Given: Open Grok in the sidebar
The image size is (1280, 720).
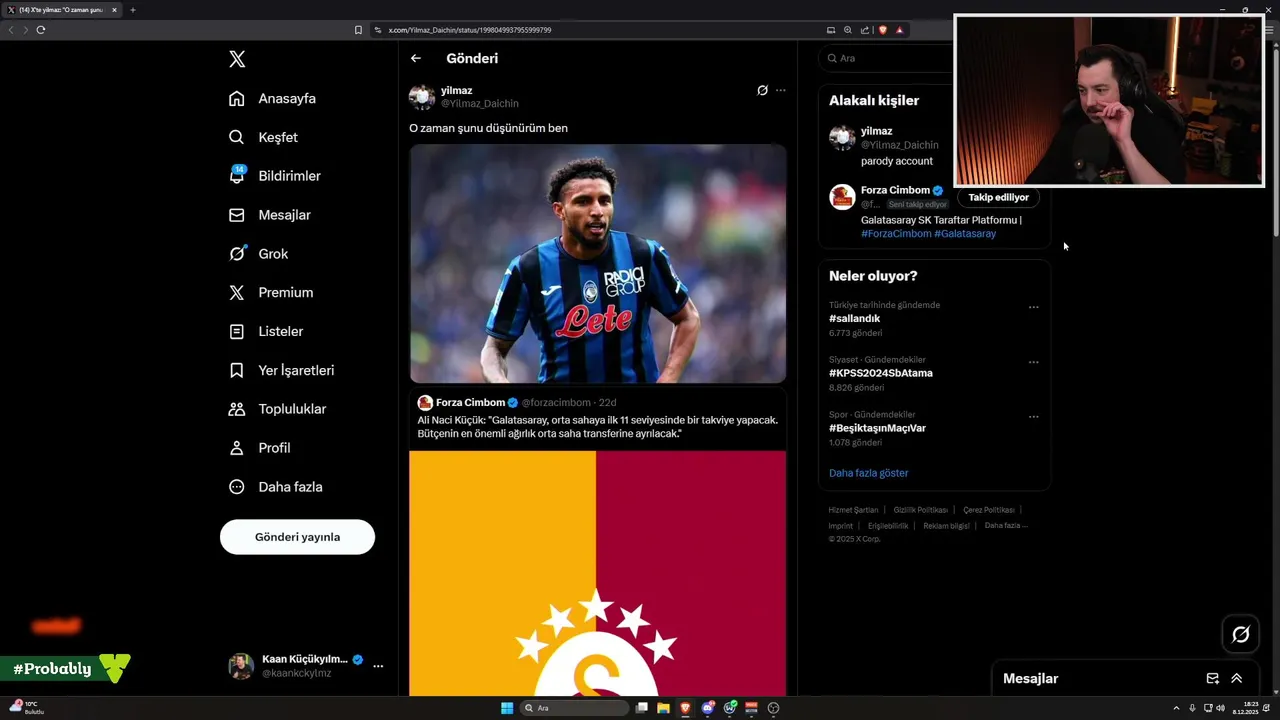Looking at the screenshot, I should [259, 254].
